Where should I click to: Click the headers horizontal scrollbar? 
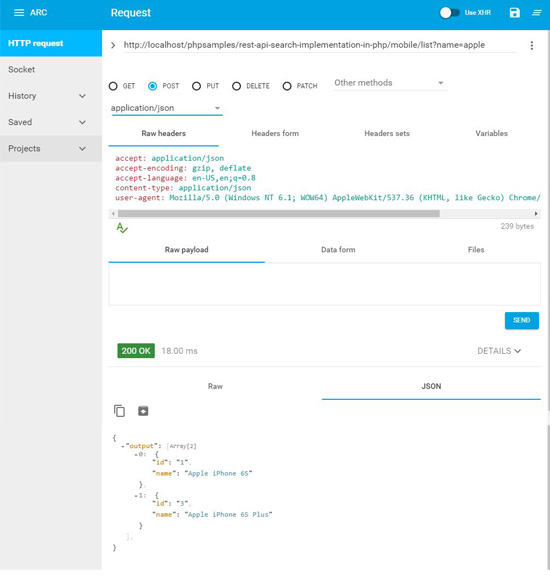pyautogui.click(x=279, y=213)
